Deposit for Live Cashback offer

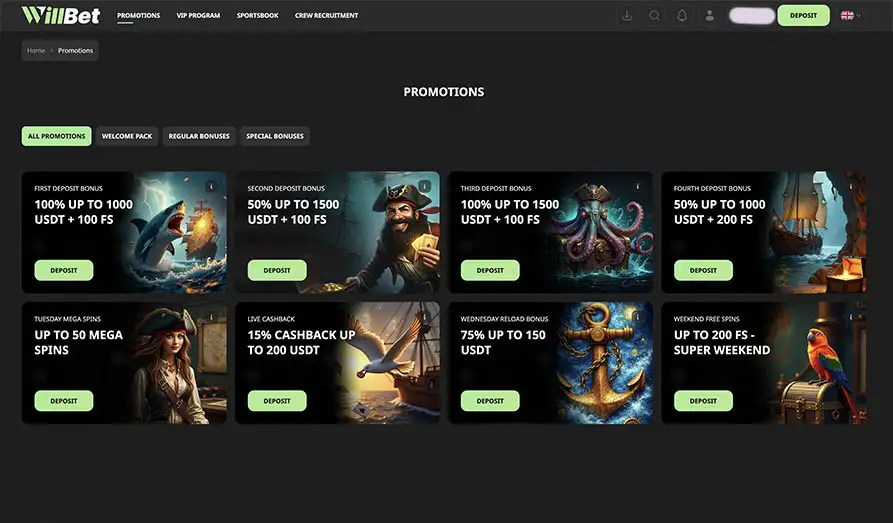tap(277, 401)
